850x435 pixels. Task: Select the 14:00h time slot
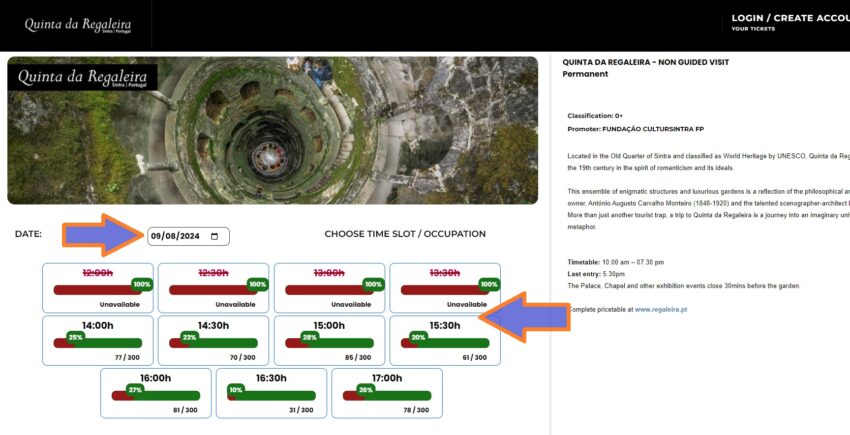[98, 341]
